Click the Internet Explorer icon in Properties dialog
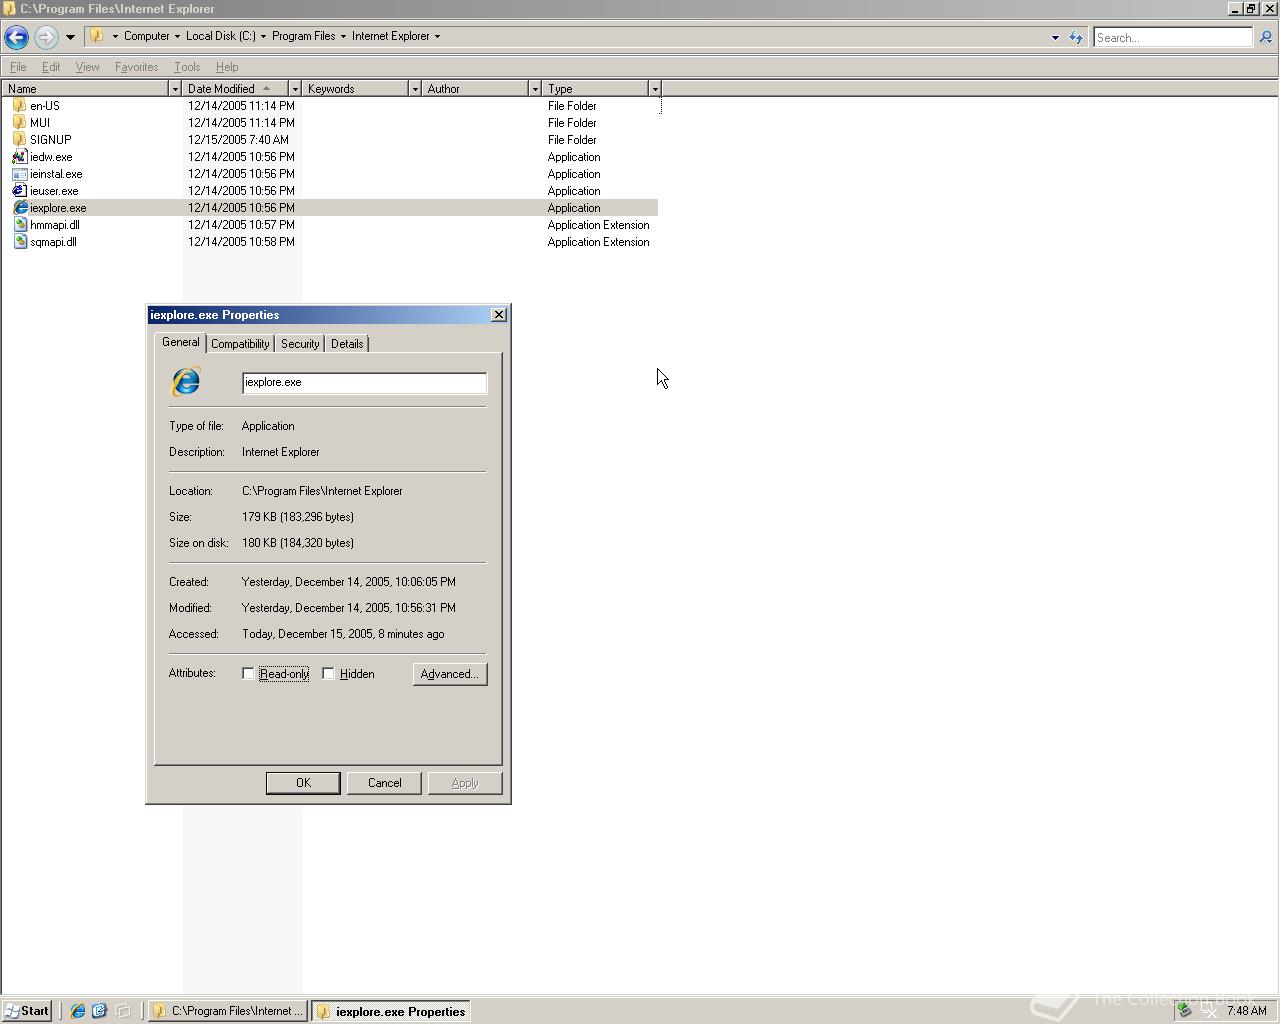 pyautogui.click(x=186, y=382)
